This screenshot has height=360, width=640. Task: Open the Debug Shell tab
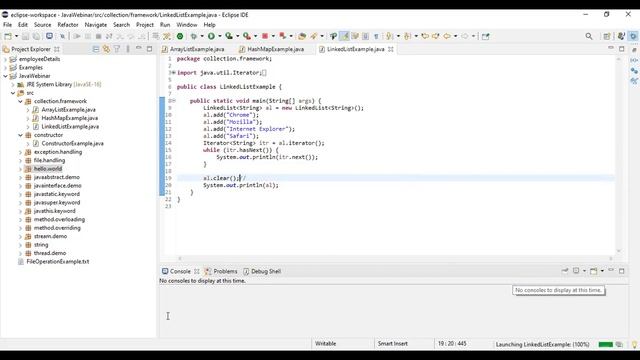[262, 271]
